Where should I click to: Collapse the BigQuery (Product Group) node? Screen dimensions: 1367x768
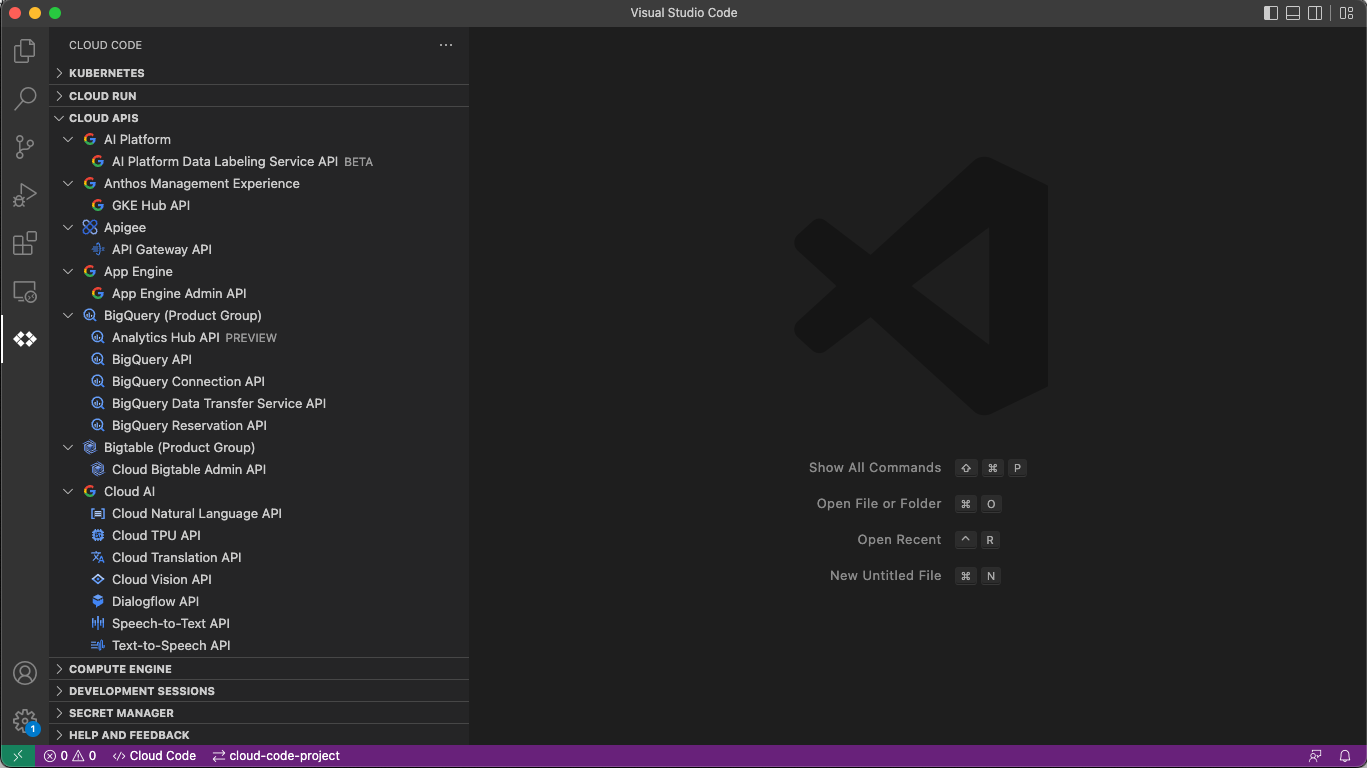click(x=68, y=315)
